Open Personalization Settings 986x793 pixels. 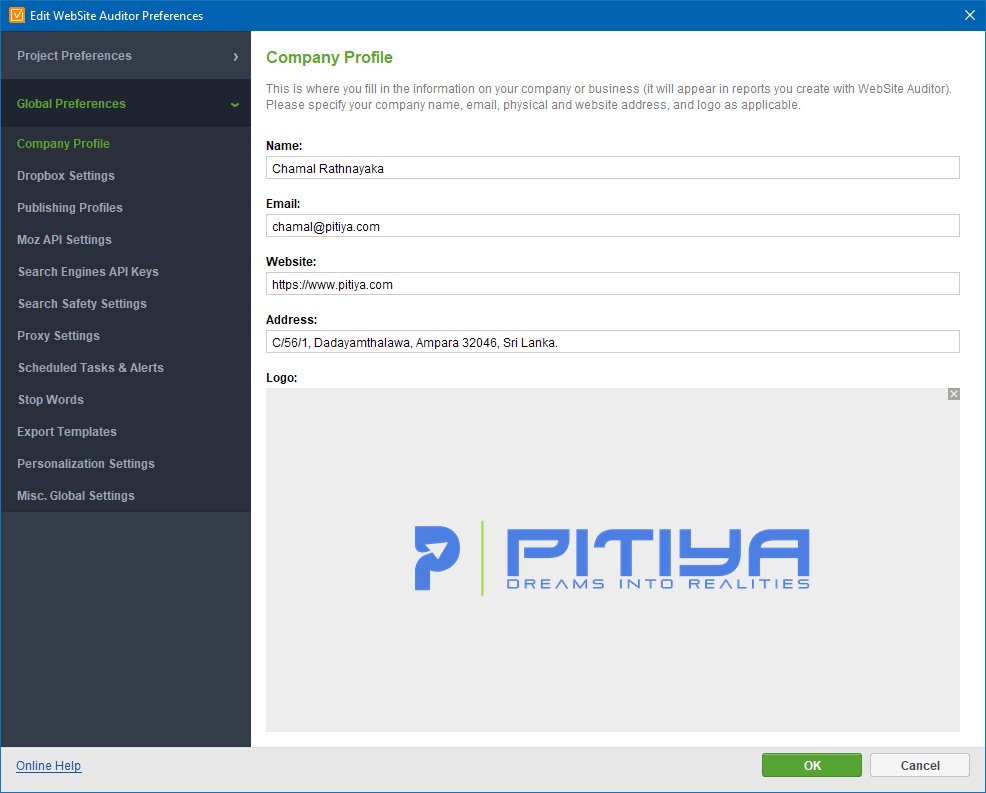(86, 465)
